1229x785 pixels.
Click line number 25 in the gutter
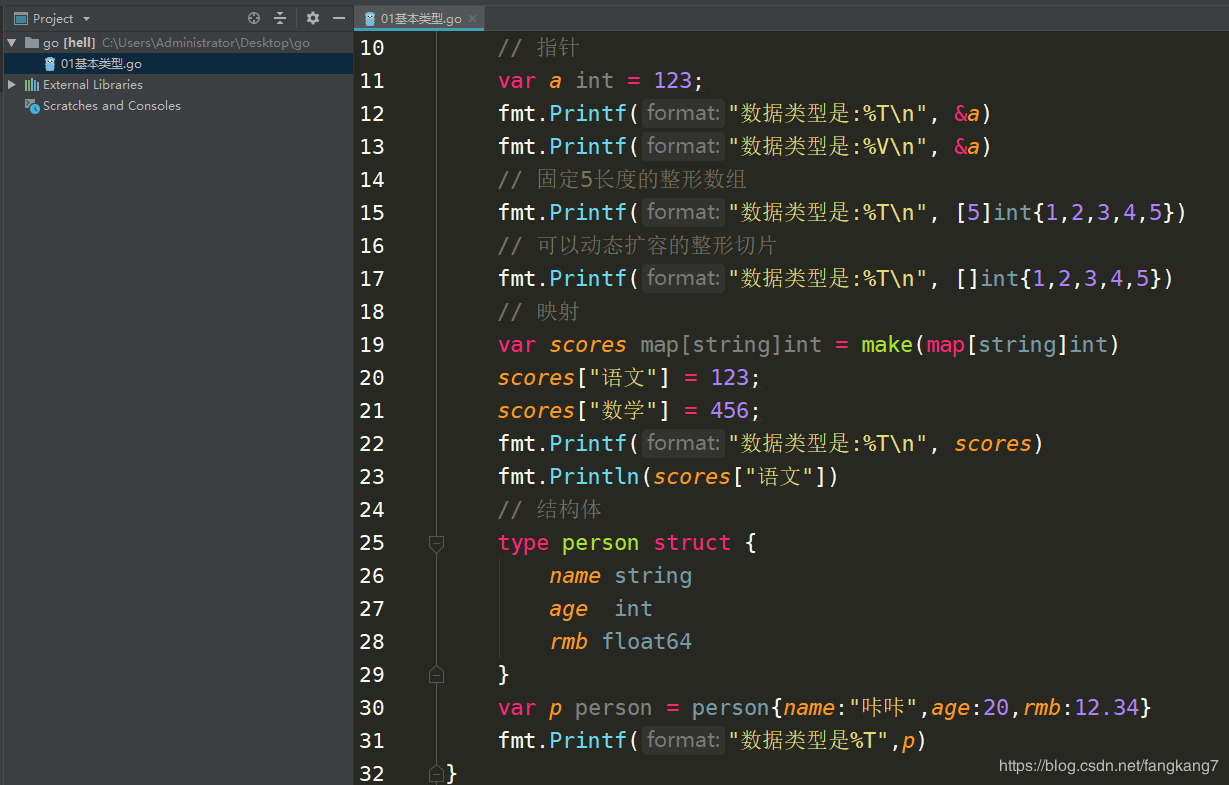click(371, 543)
